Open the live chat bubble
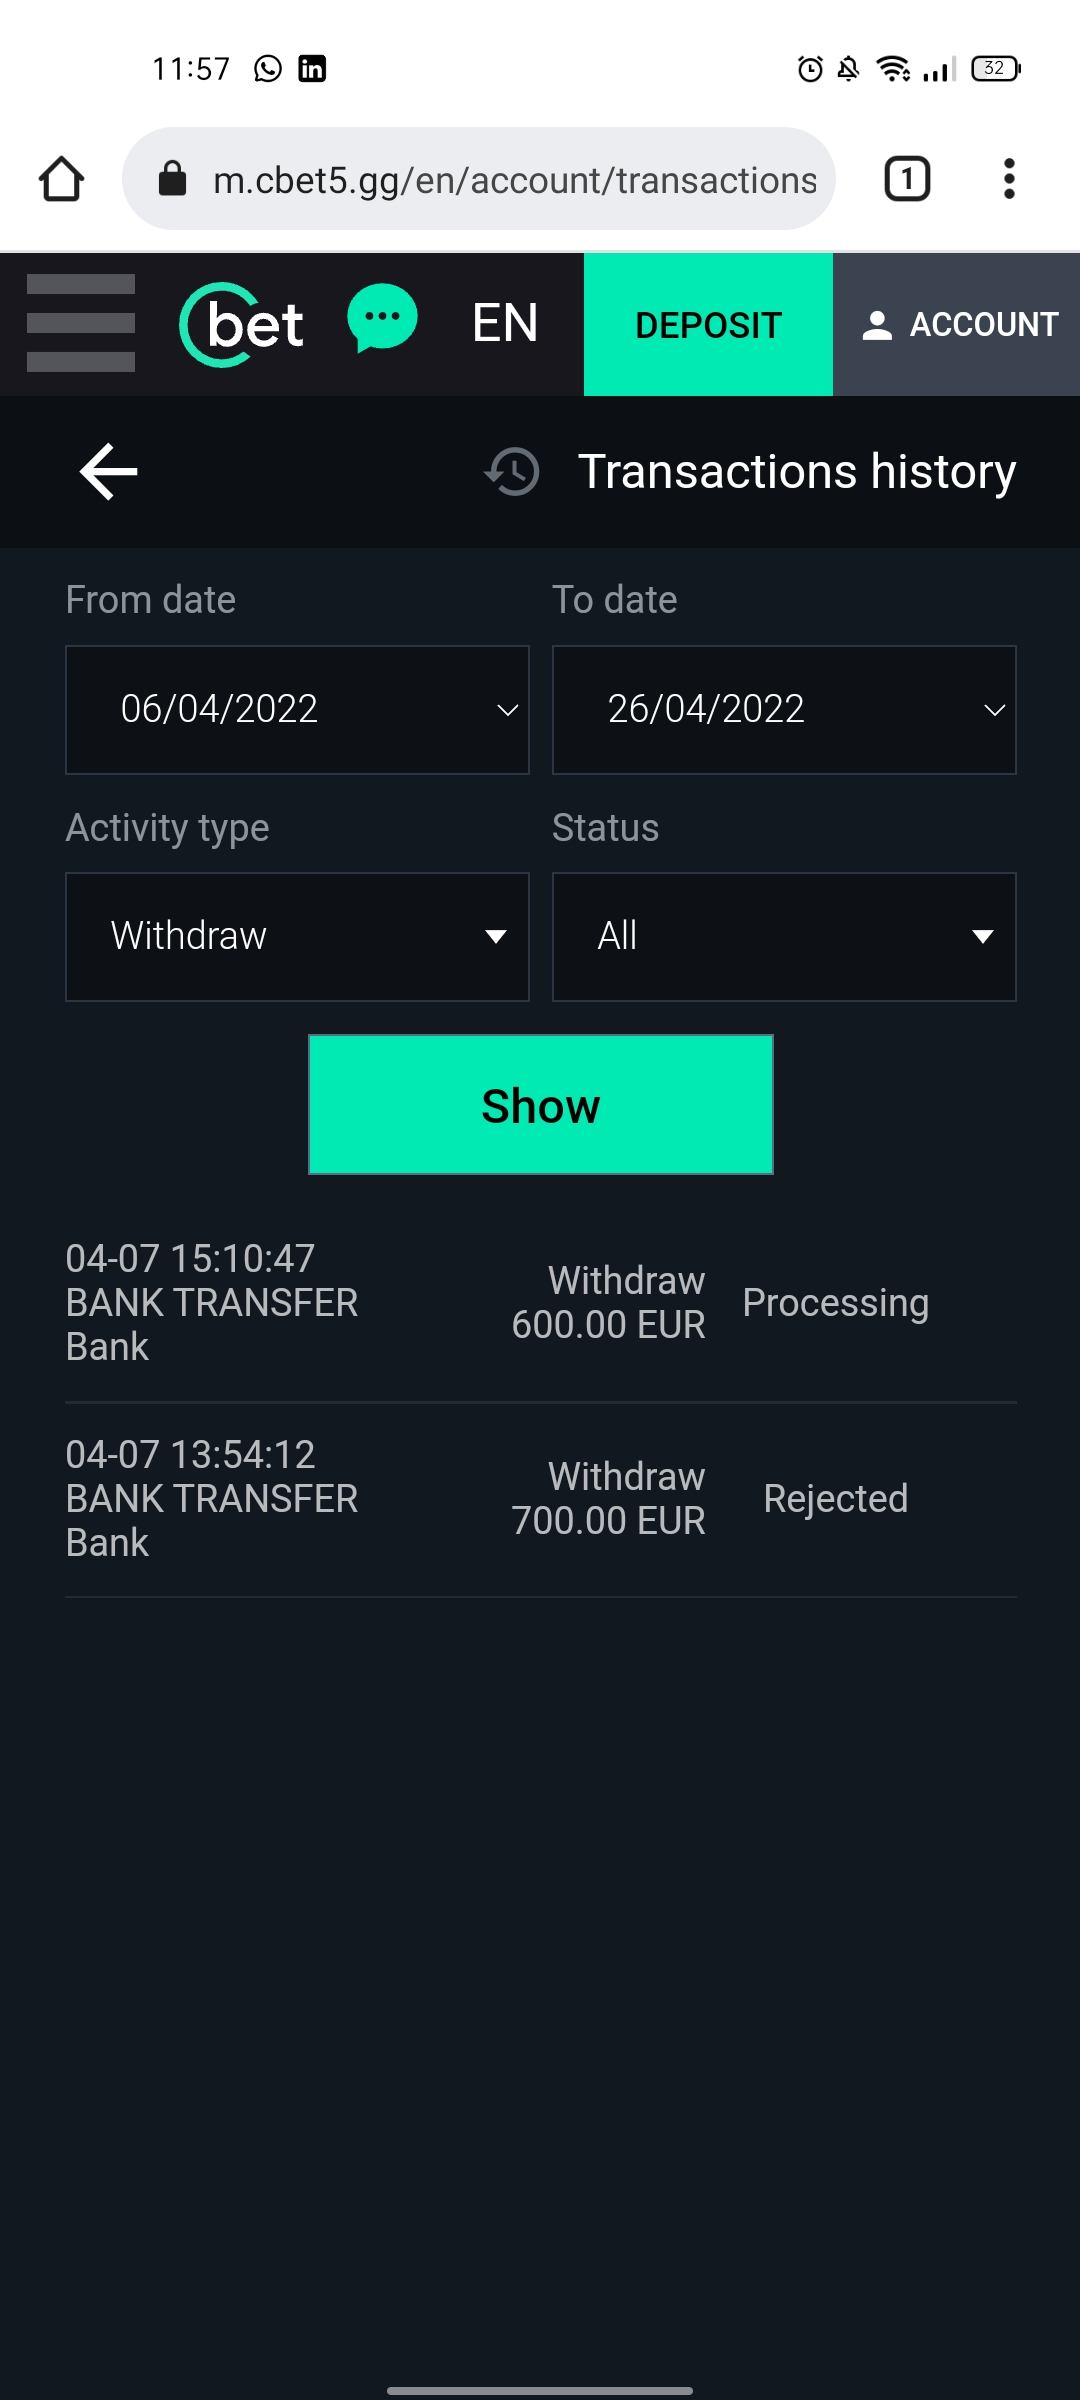This screenshot has width=1080, height=2400. pos(381,319)
